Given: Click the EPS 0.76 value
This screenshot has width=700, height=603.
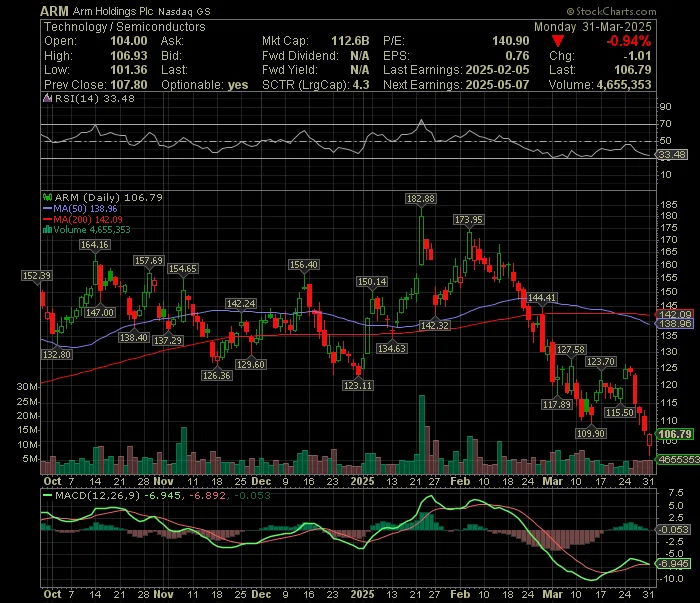Looking at the screenshot, I should [x=517, y=56].
